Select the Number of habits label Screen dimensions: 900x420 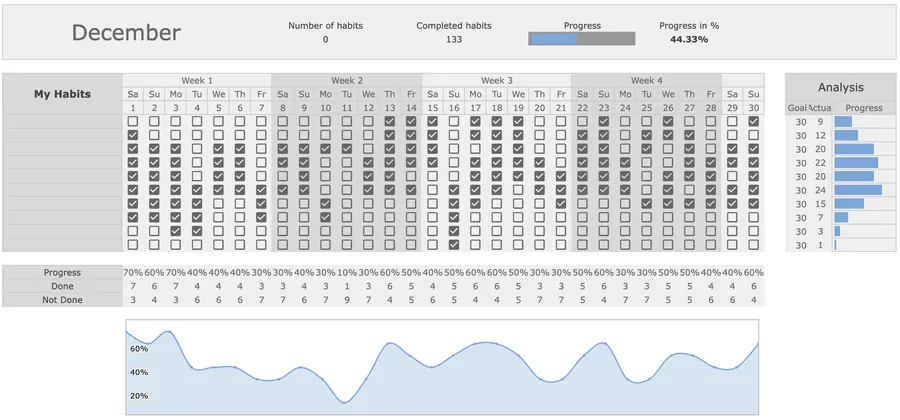325,26
